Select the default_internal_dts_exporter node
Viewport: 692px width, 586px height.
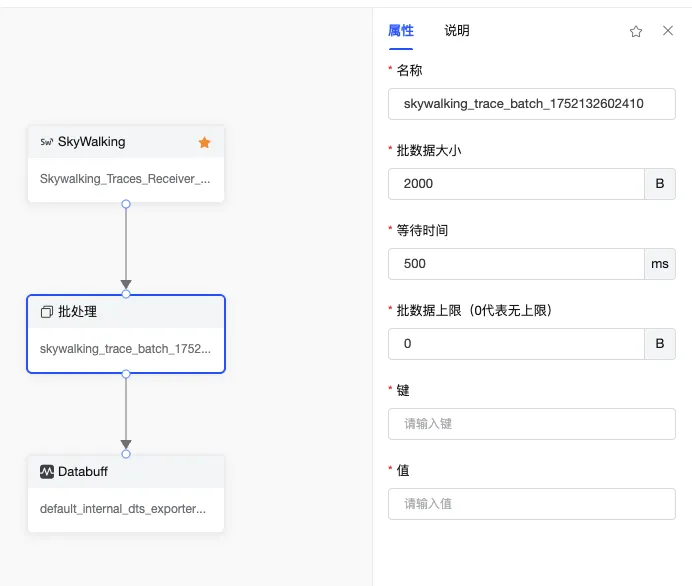tap(126, 509)
